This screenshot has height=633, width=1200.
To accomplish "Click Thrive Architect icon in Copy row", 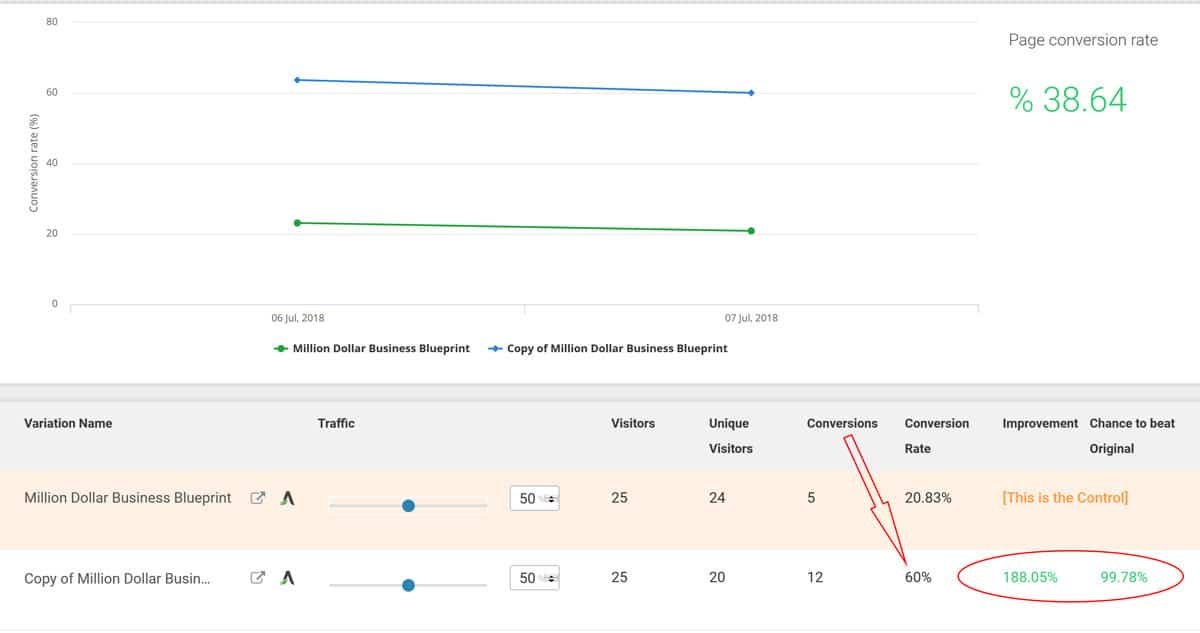I will (288, 577).
